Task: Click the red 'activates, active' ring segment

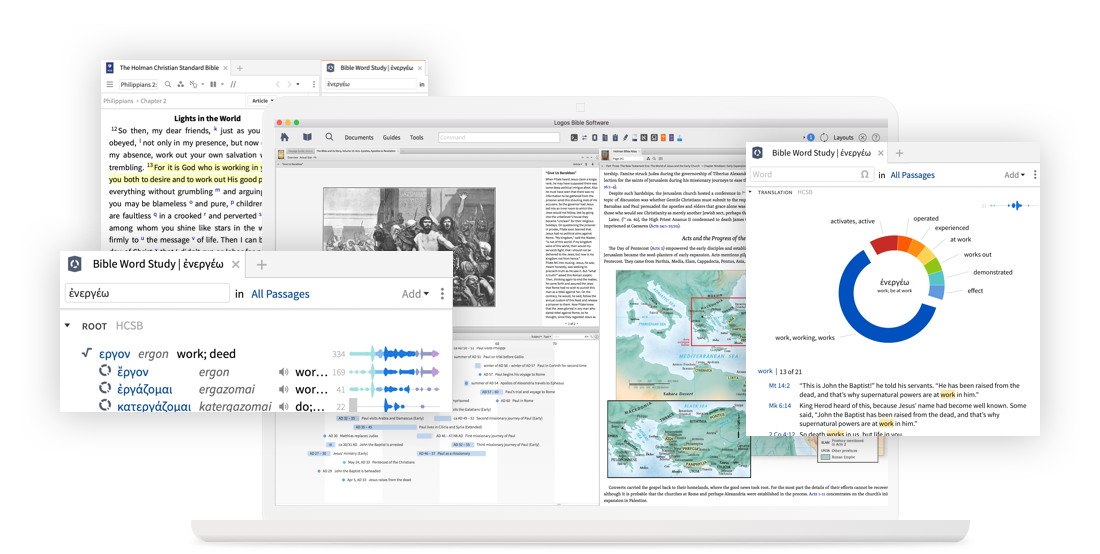Action: [884, 245]
